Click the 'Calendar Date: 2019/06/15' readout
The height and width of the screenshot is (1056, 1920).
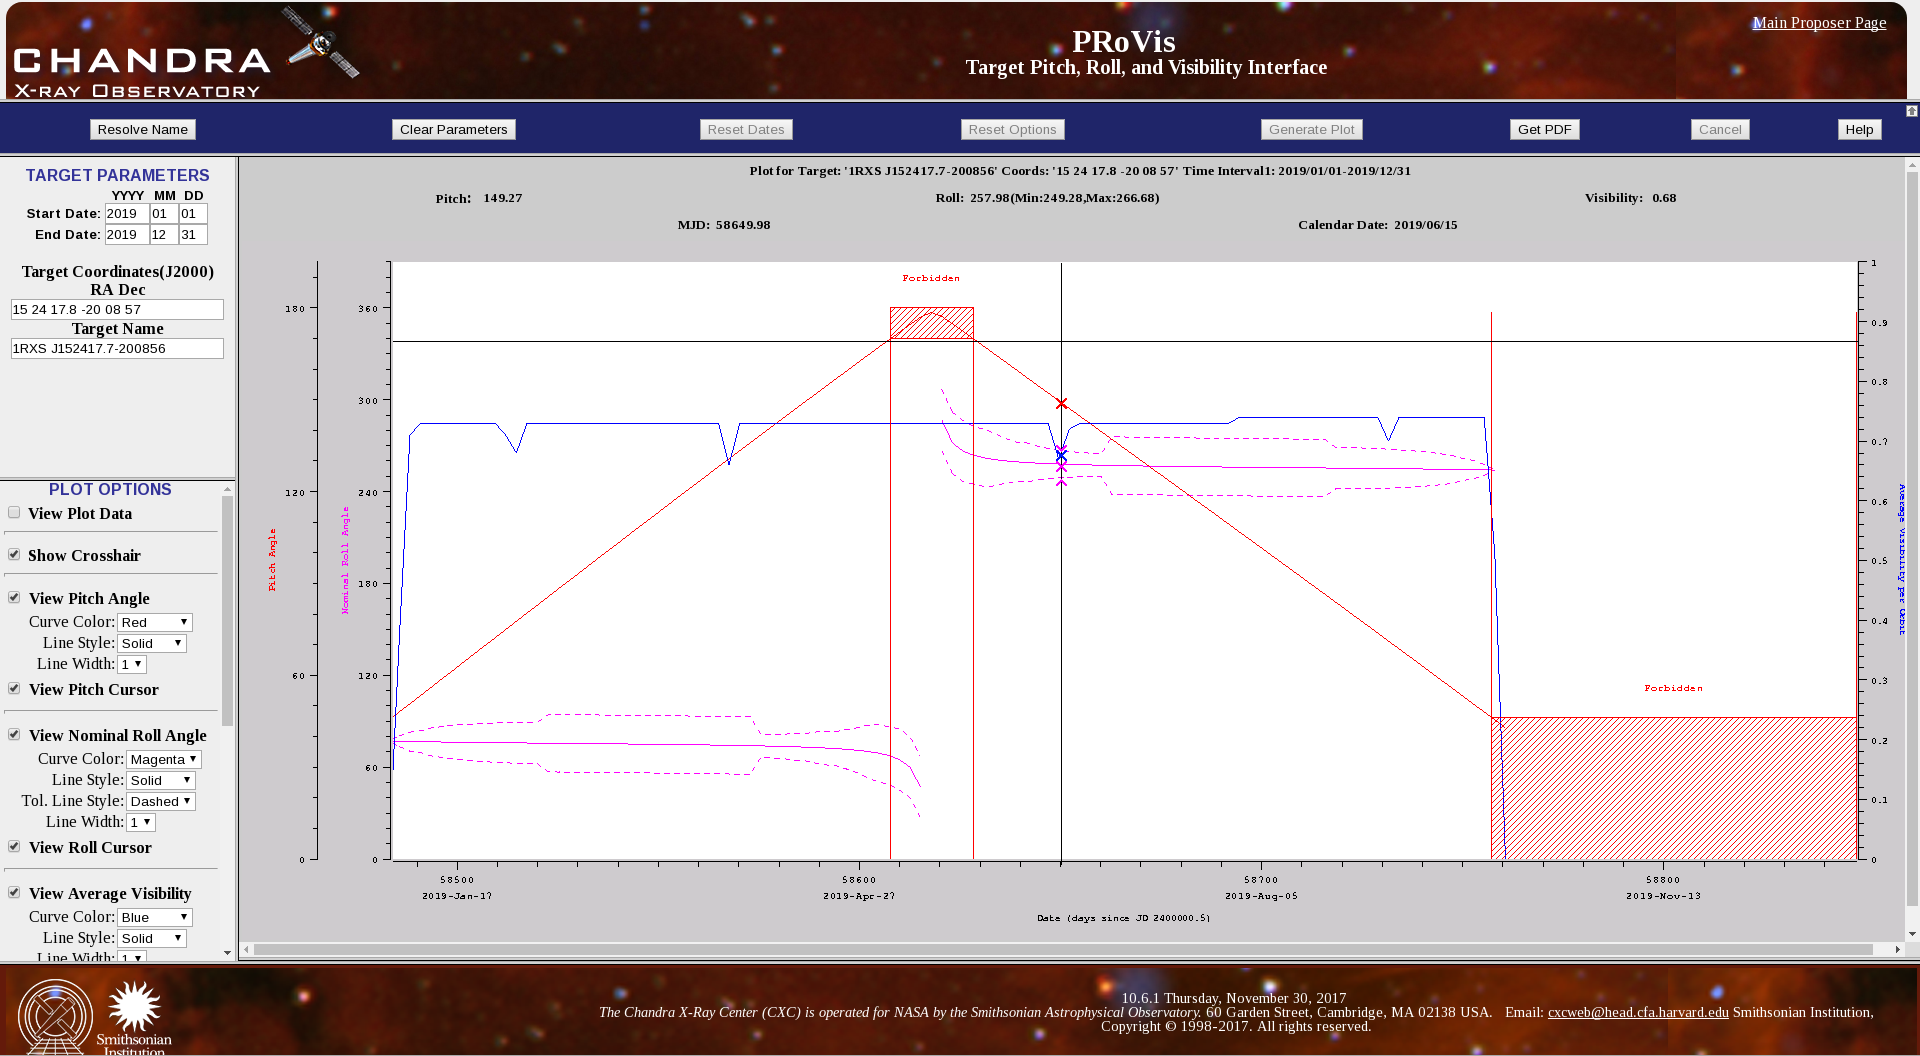1377,225
